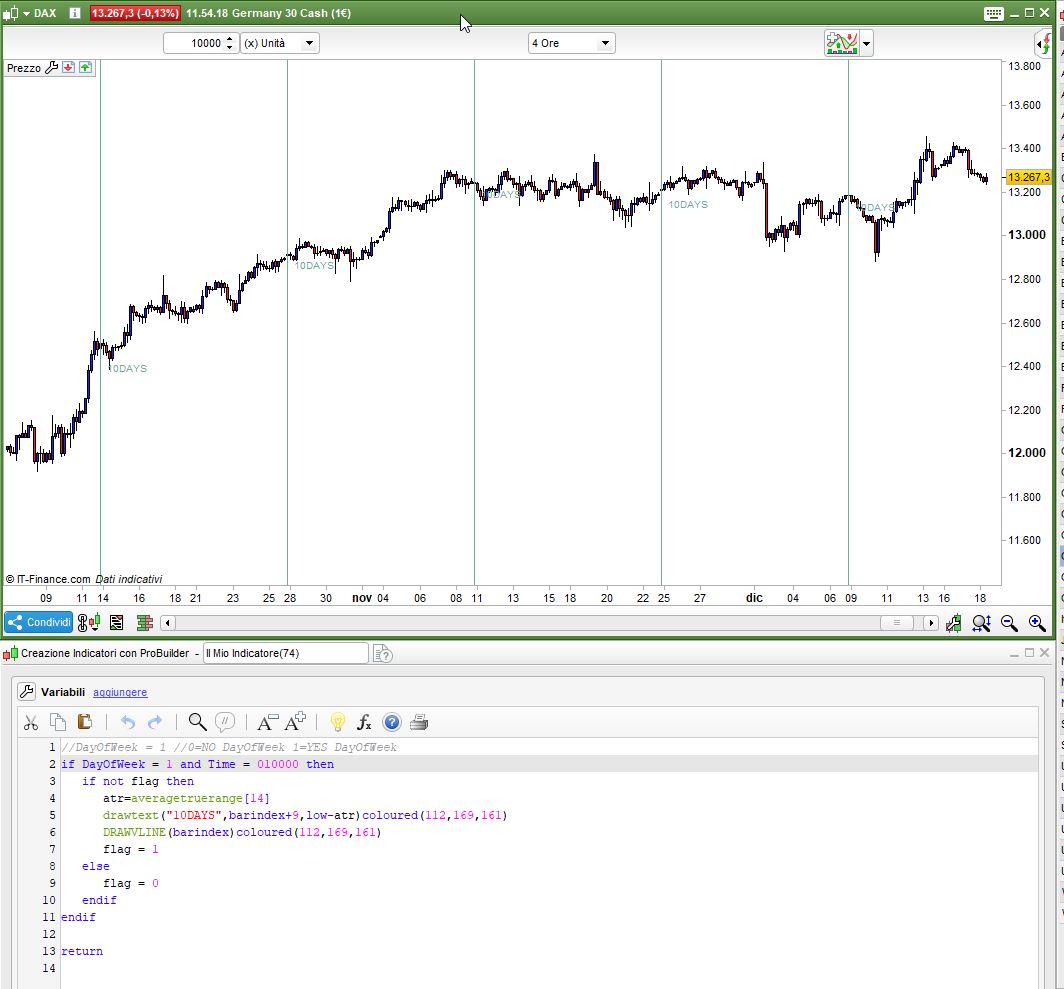This screenshot has width=1064, height=989.
Task: Open the blue question mark help
Action: pos(392,722)
